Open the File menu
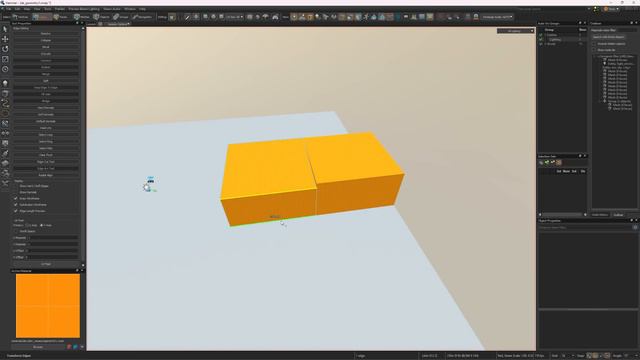640x360 pixels. pos(8,9)
